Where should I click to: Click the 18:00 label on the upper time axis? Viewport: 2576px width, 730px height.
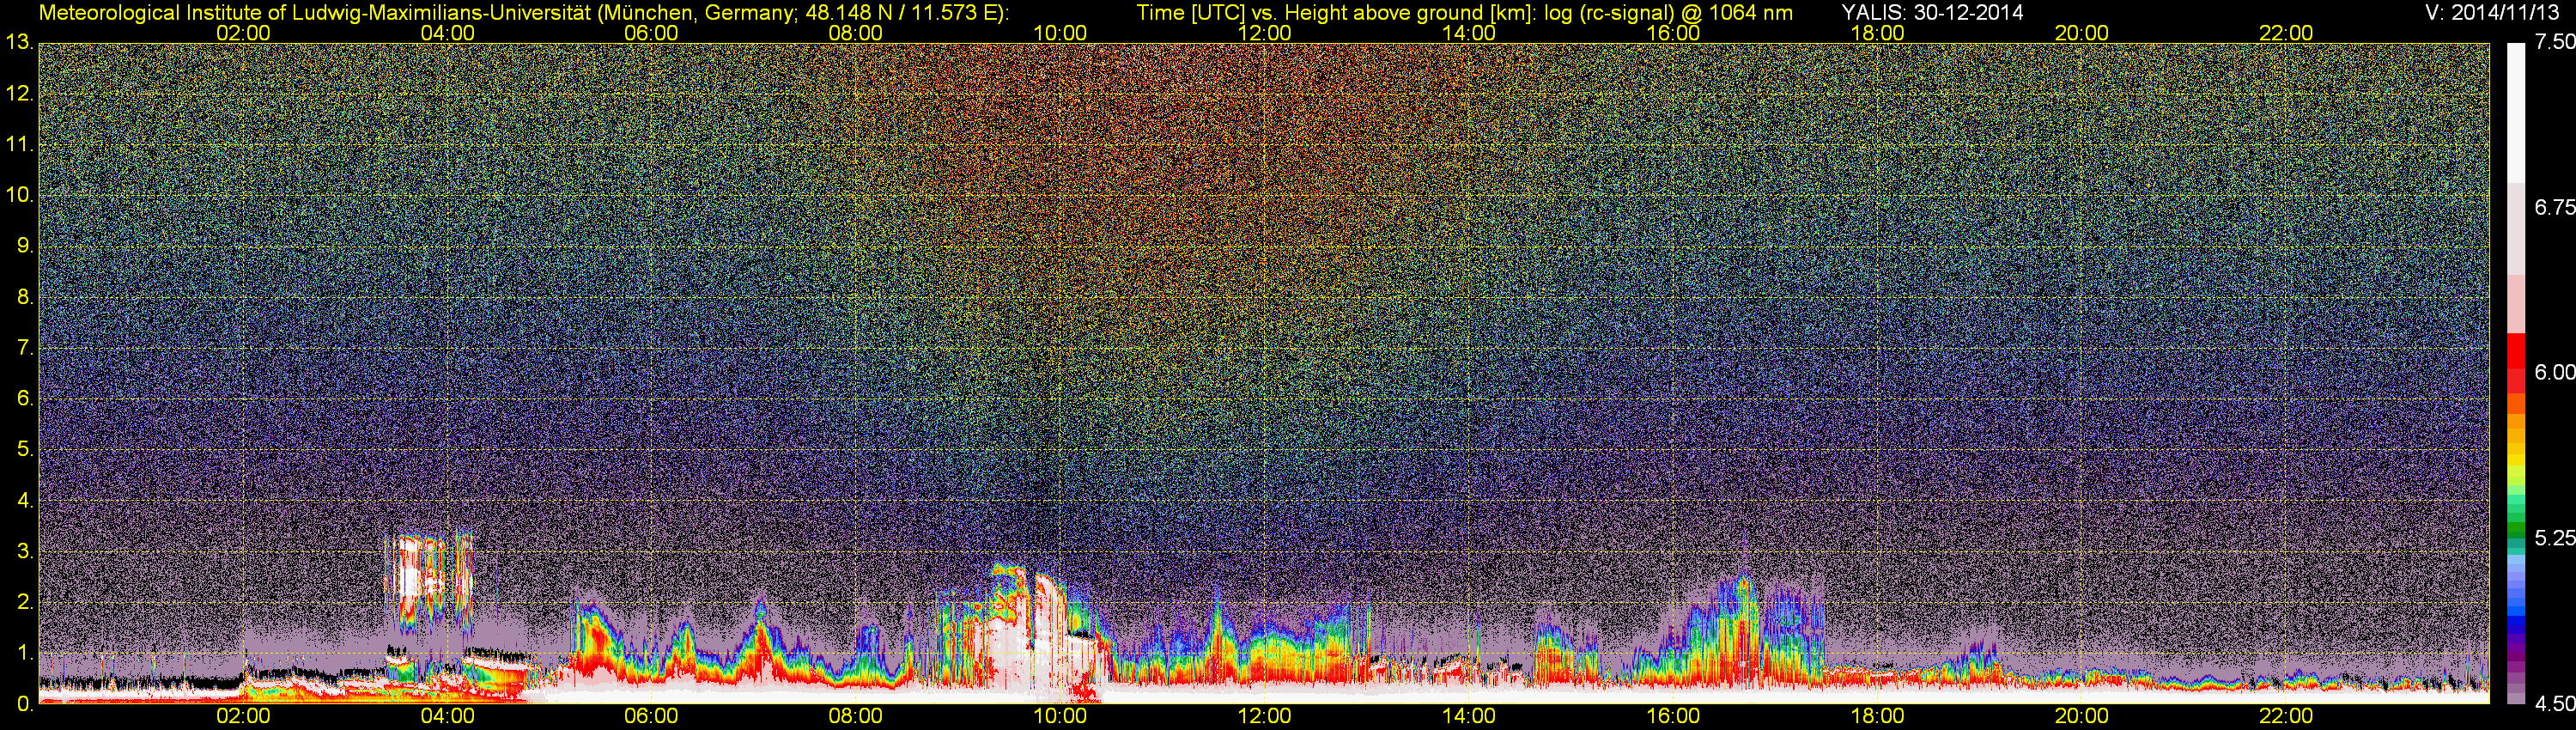tap(1878, 33)
